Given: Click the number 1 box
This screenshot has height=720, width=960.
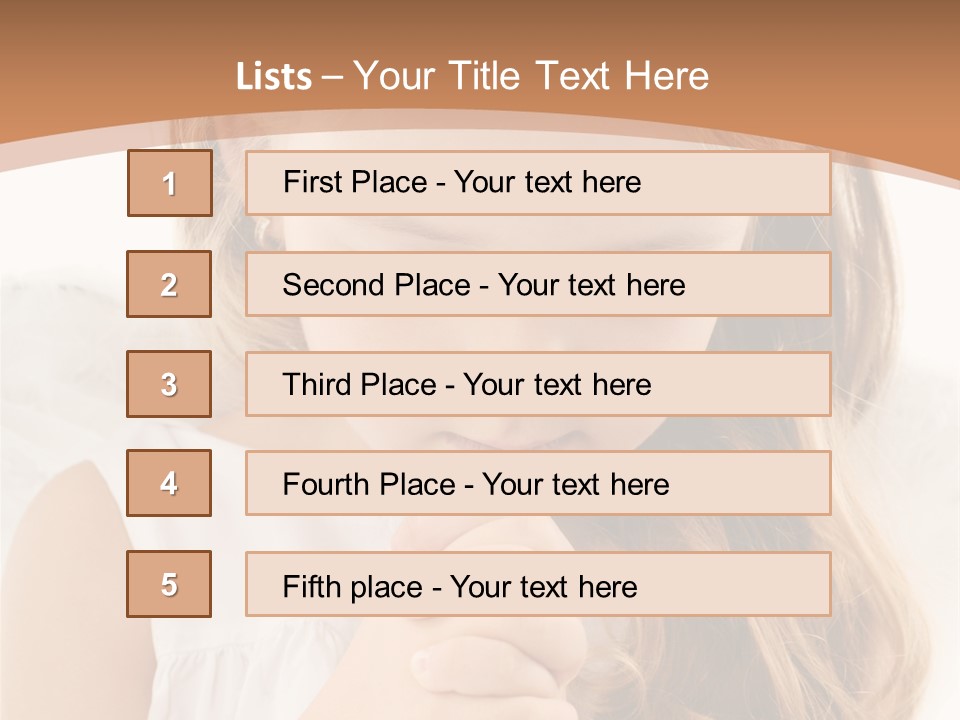Looking at the screenshot, I should 170,183.
